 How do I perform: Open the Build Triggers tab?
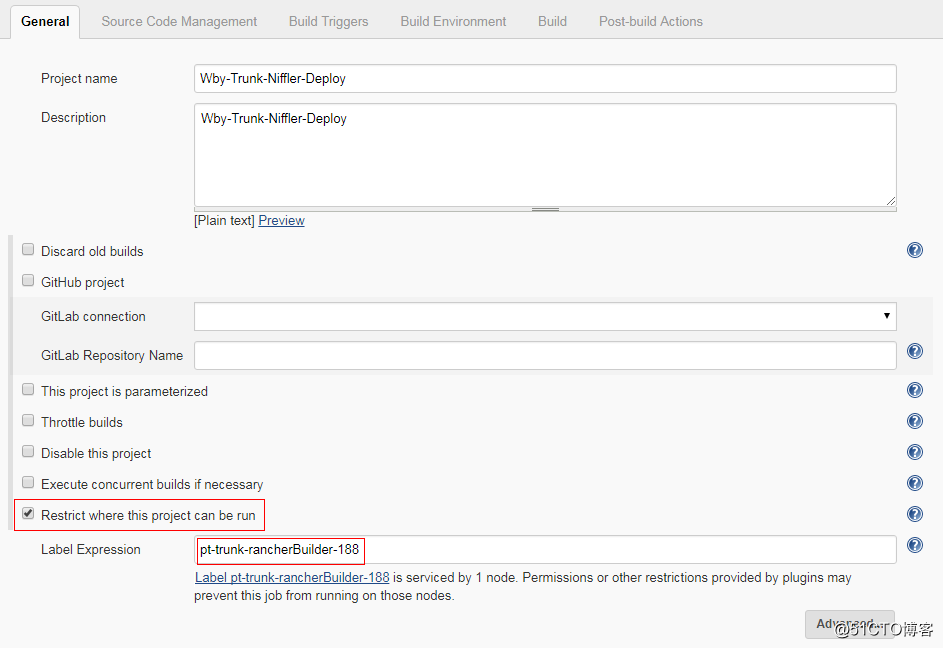328,22
